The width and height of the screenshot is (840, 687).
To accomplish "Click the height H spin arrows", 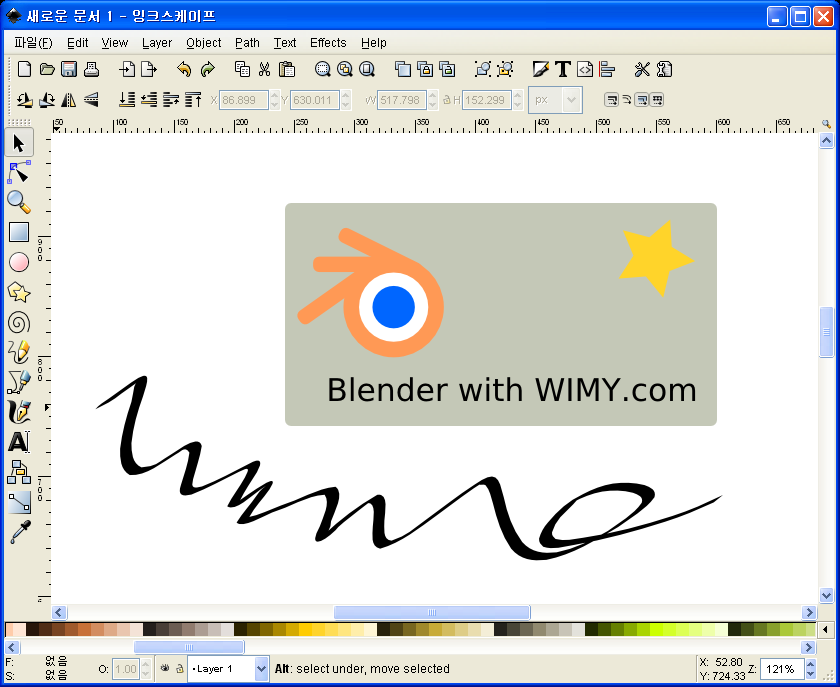I will click(x=518, y=100).
